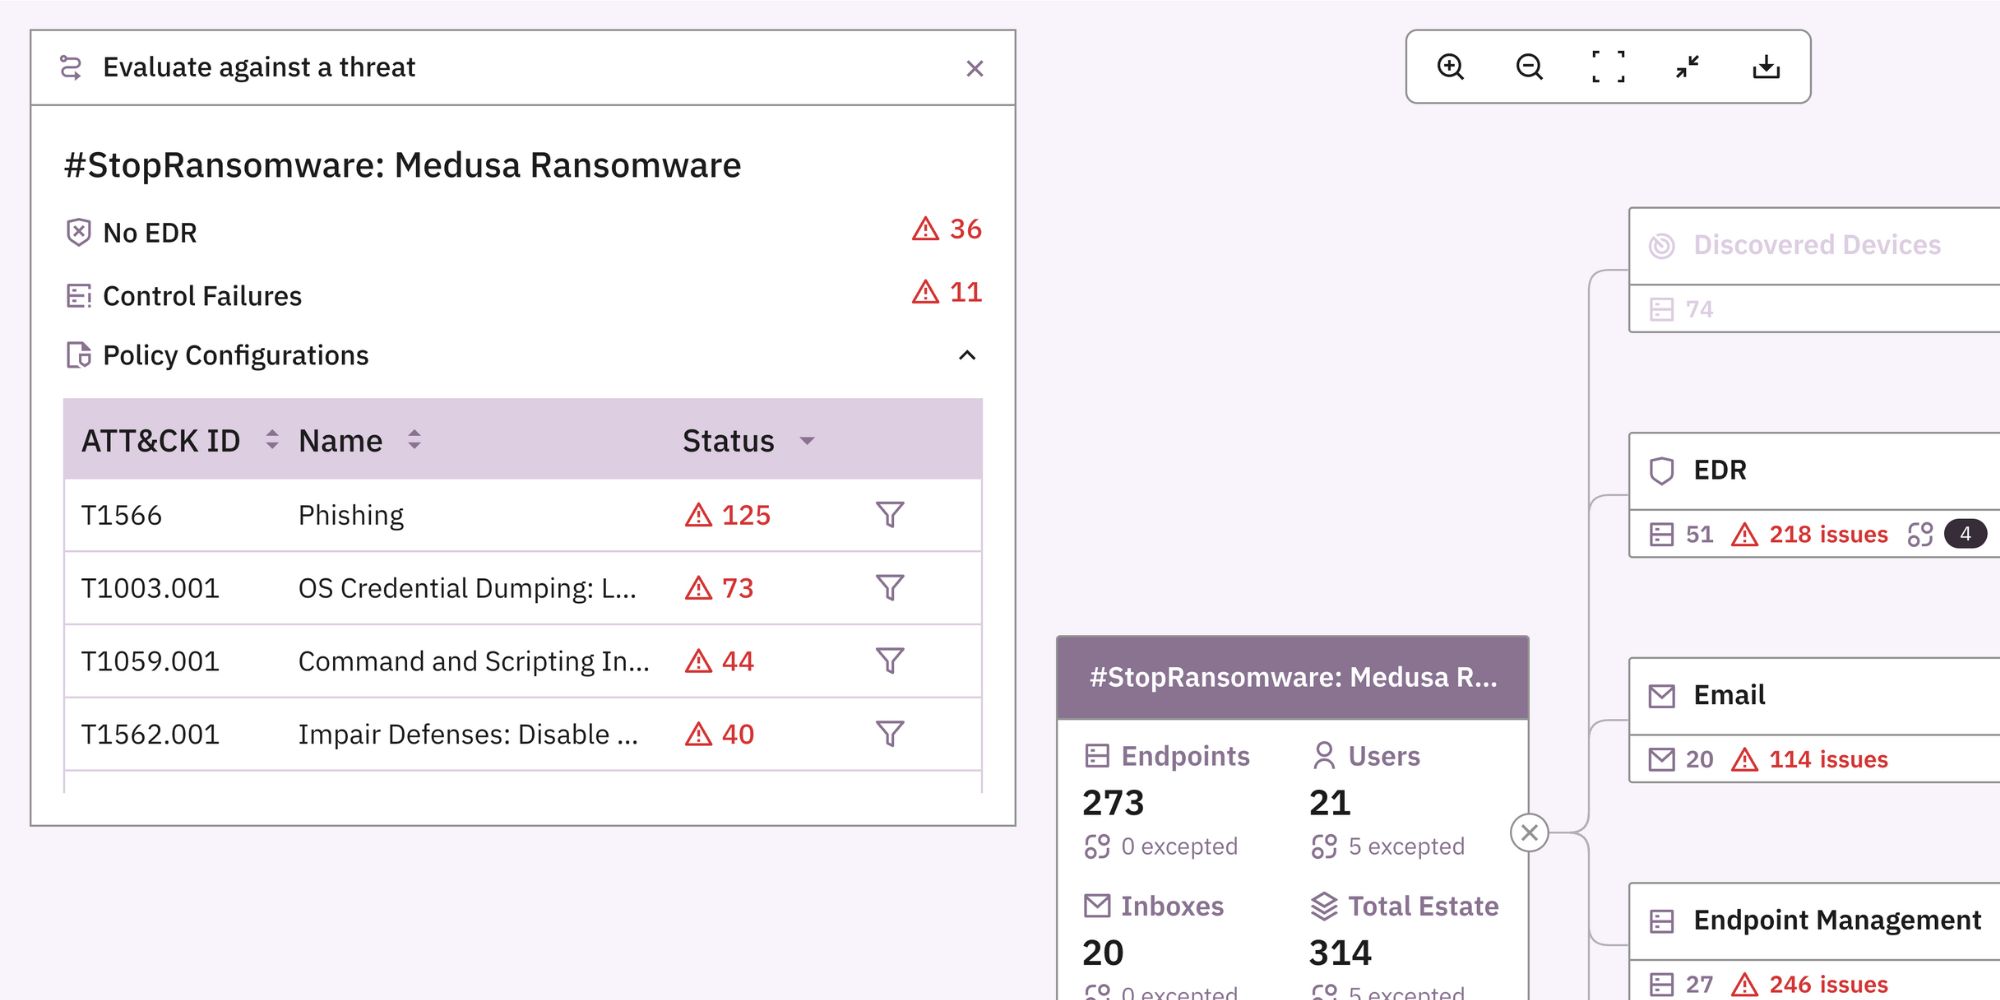The height and width of the screenshot is (1000, 2000).
Task: Click the zoom out magnifier icon
Action: coord(1529,67)
